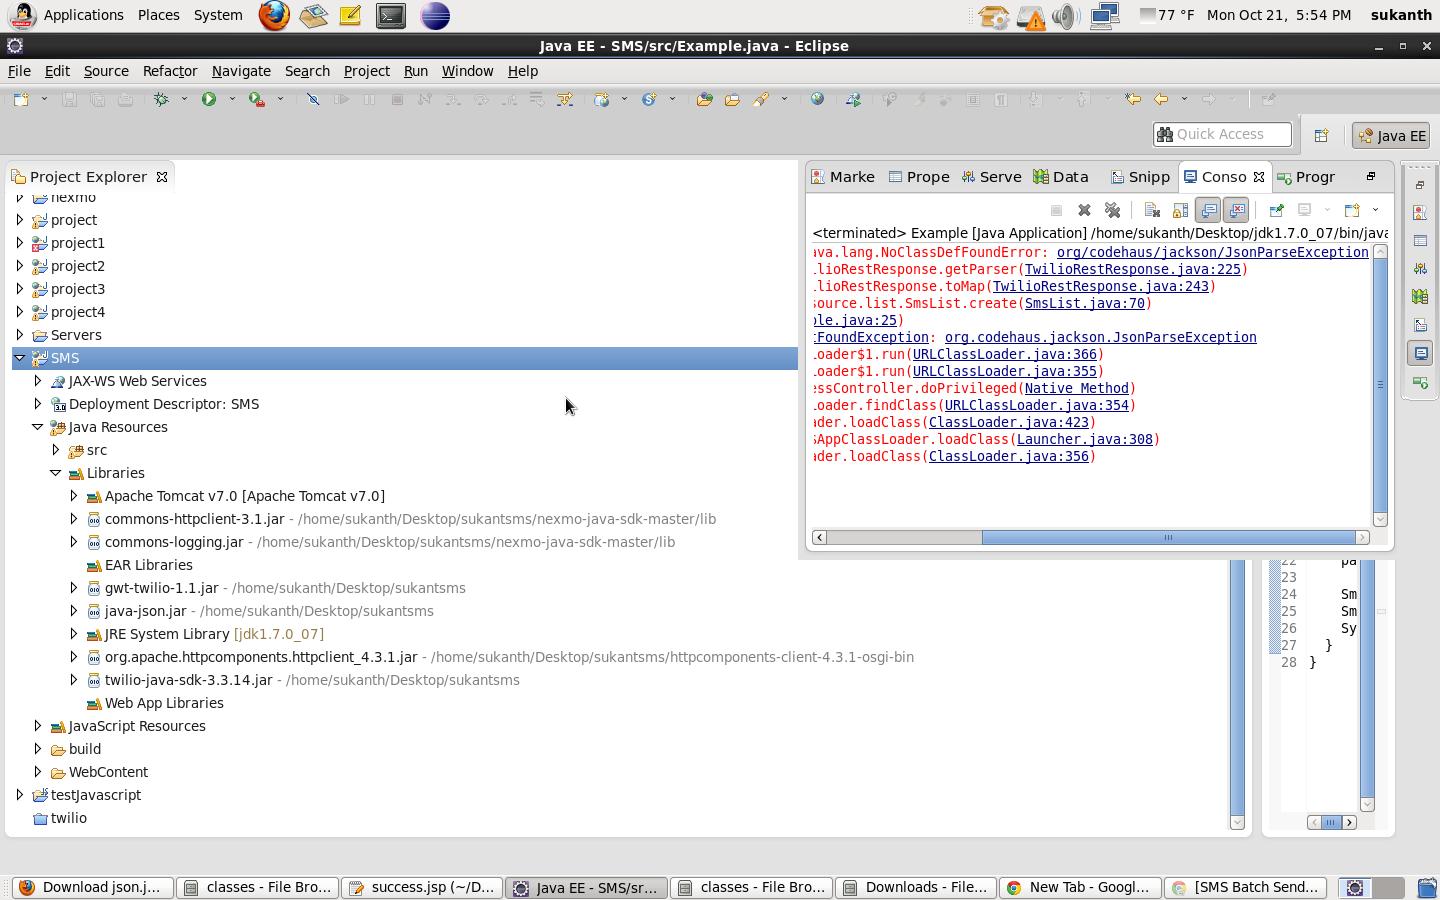Toggle Show Console When Standard Error Changes
The height and width of the screenshot is (900, 1440).
tap(1237, 210)
